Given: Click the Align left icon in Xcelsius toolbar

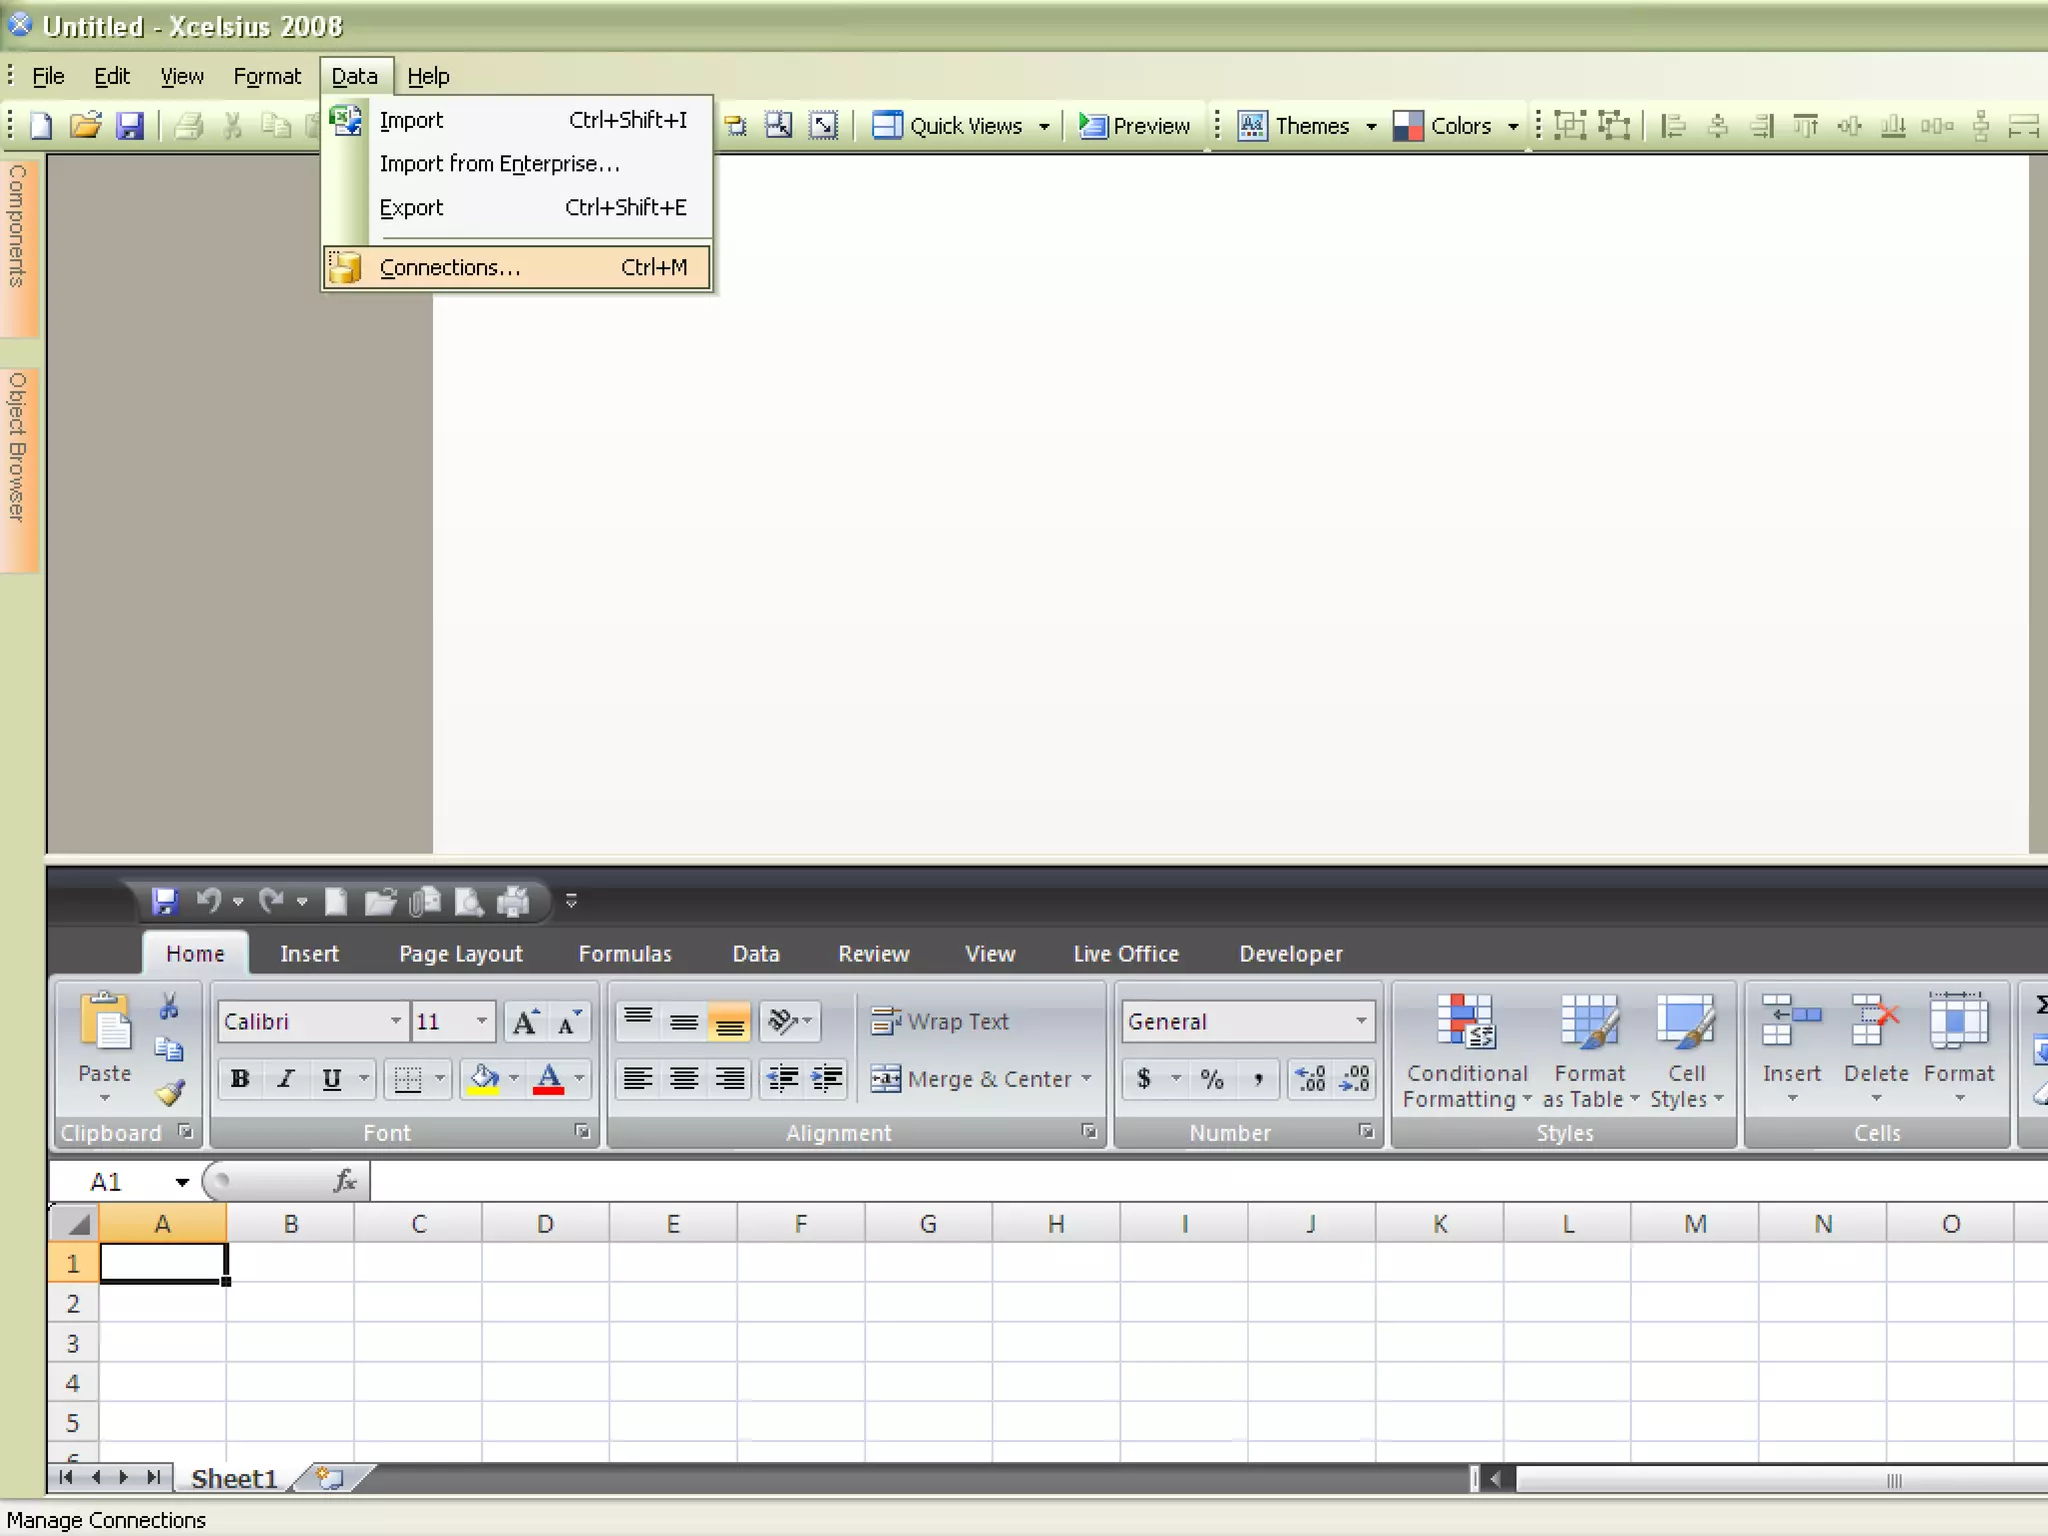Looking at the screenshot, I should click(x=1673, y=126).
